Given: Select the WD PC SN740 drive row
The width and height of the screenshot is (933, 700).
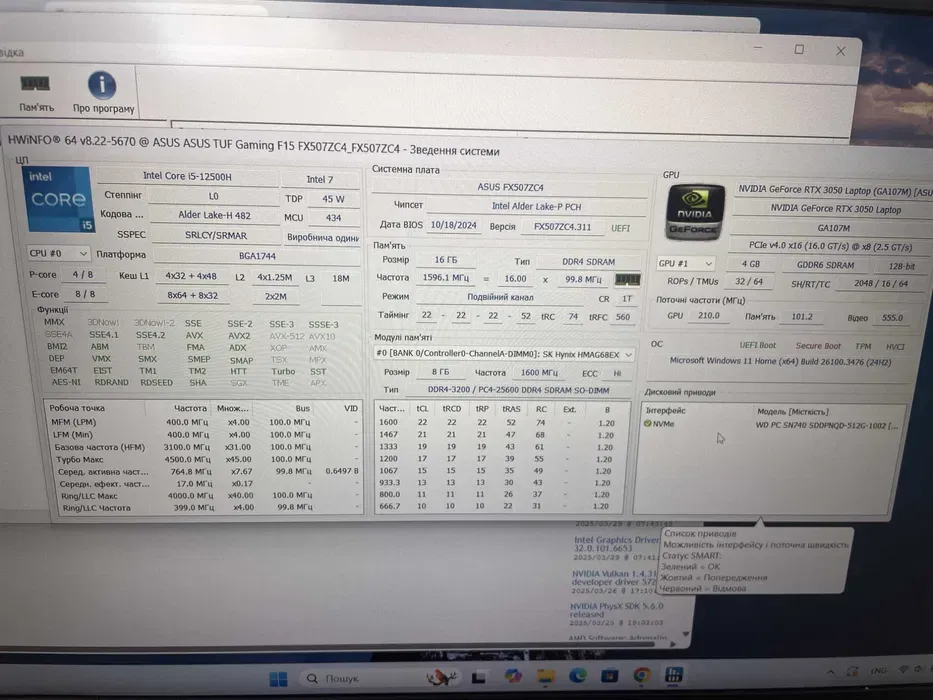Looking at the screenshot, I should pyautogui.click(x=771, y=424).
